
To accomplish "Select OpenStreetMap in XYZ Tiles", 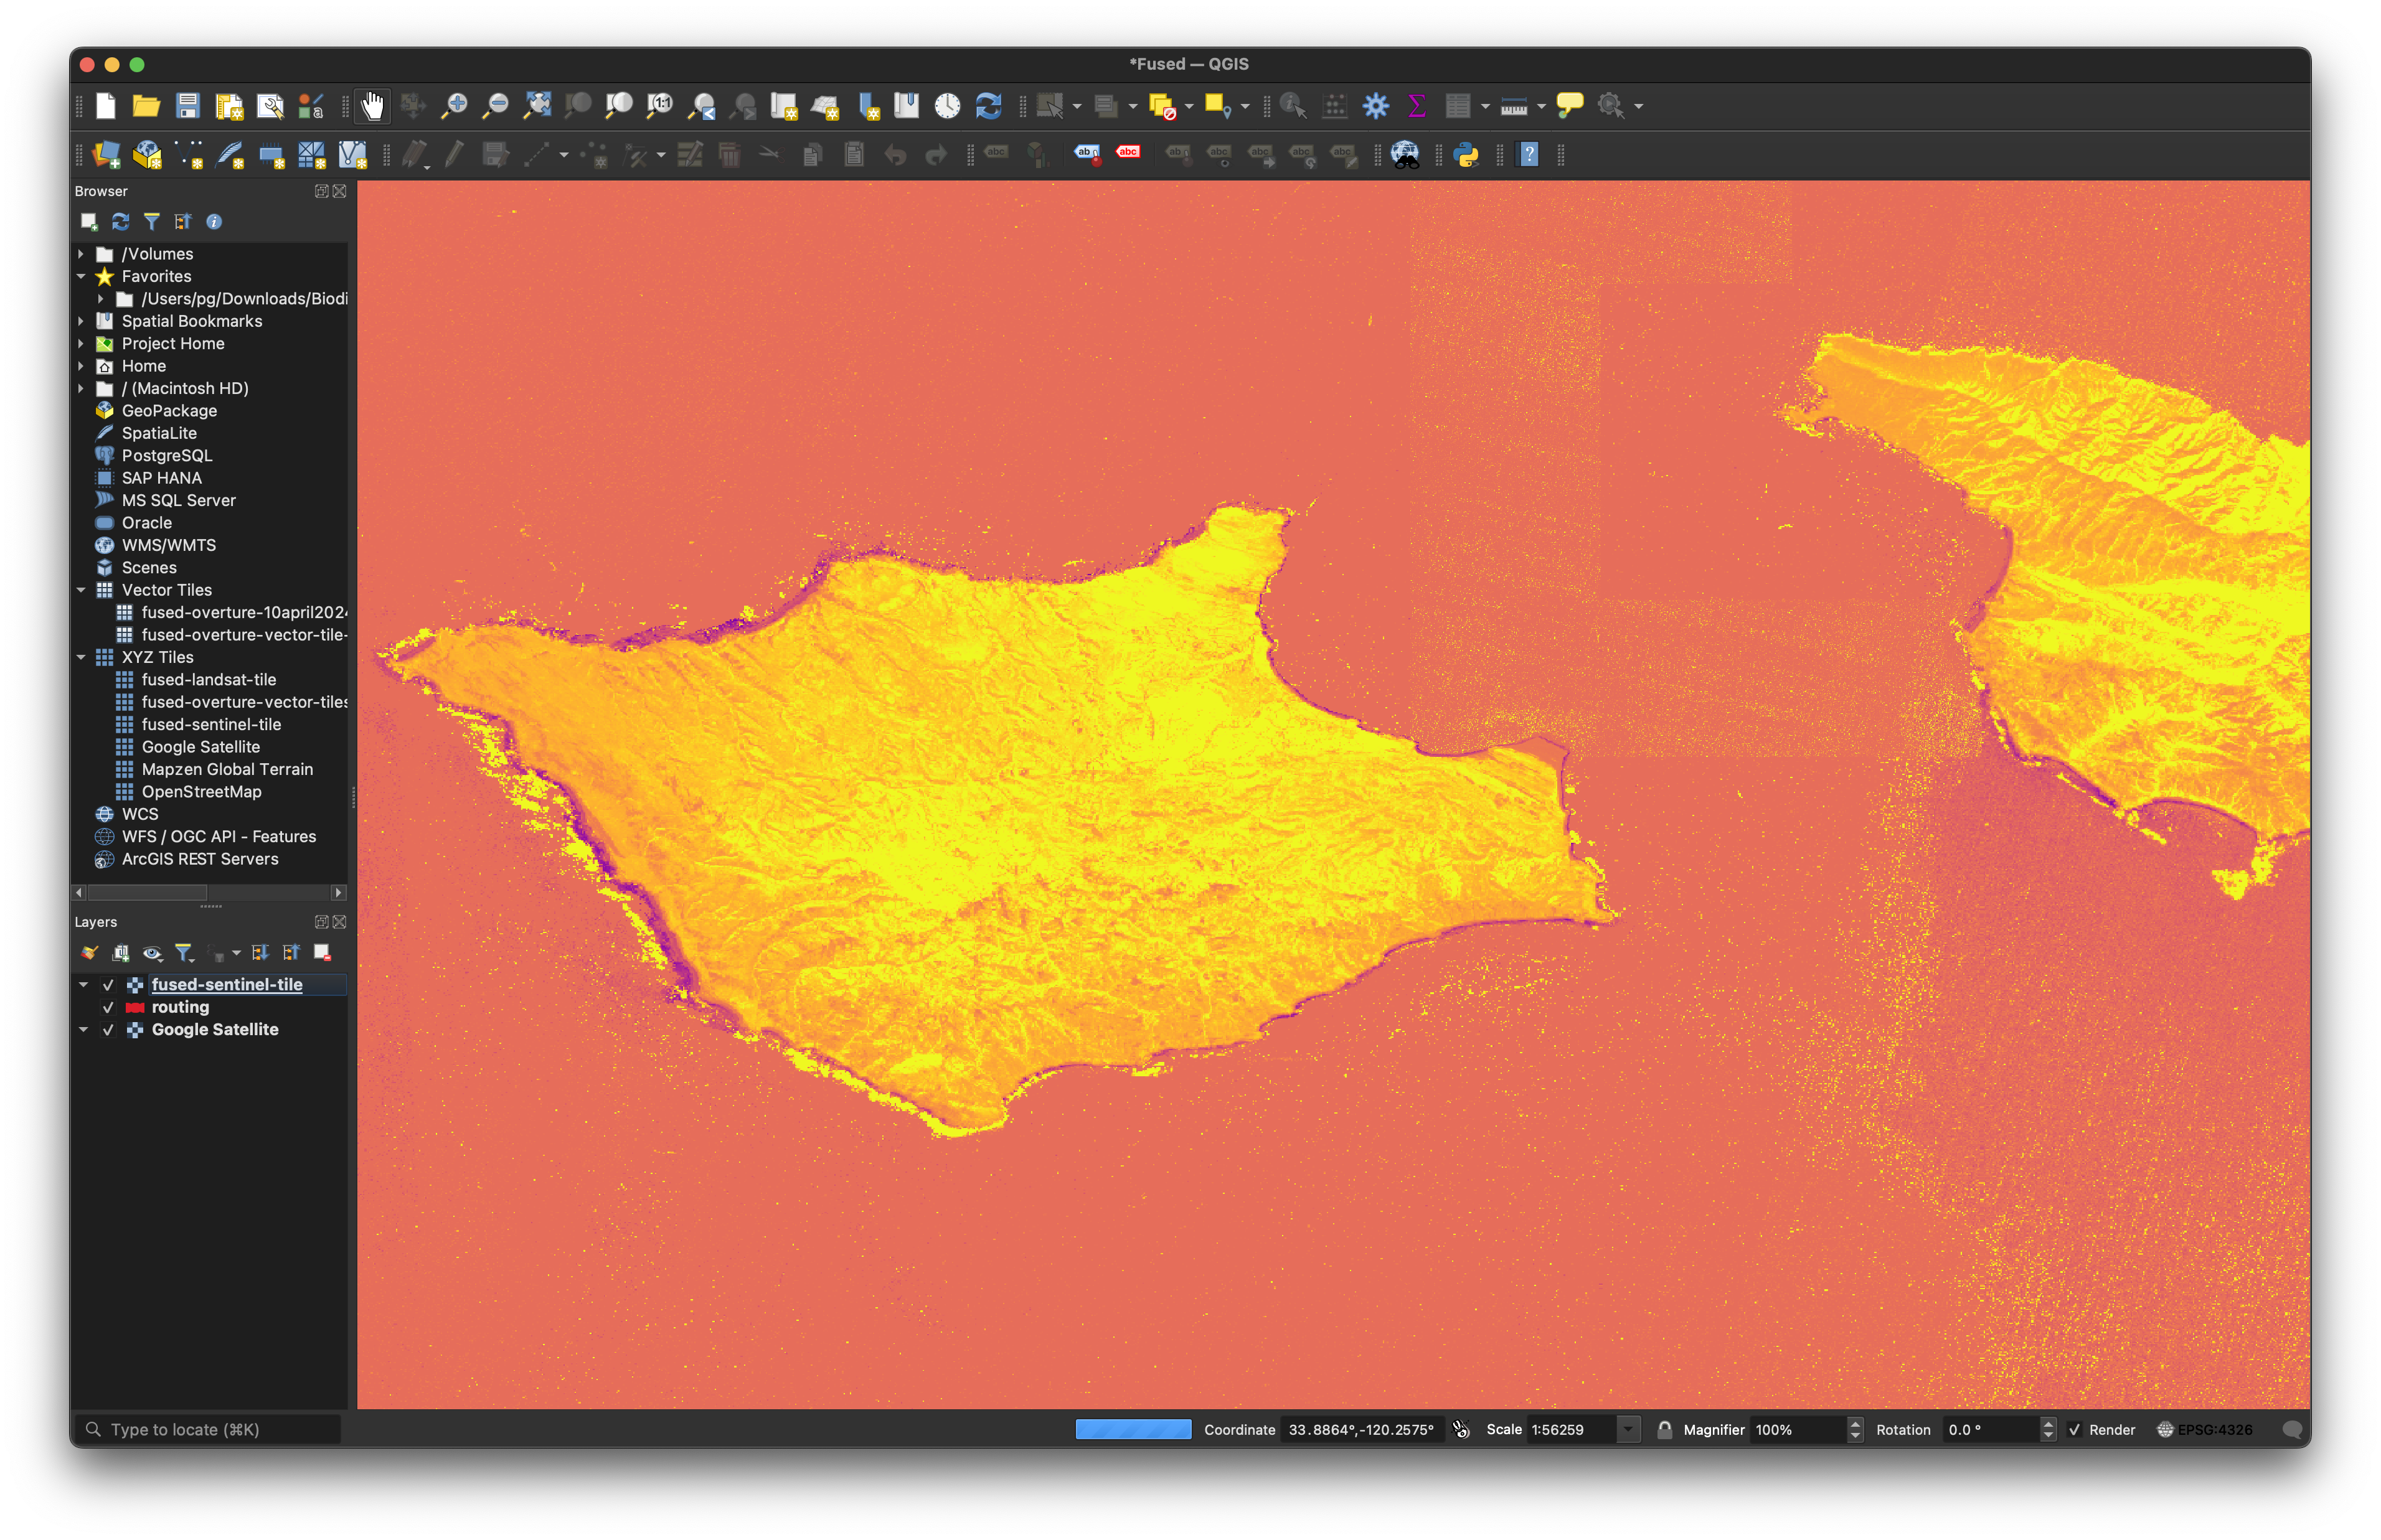I will (x=201, y=791).
